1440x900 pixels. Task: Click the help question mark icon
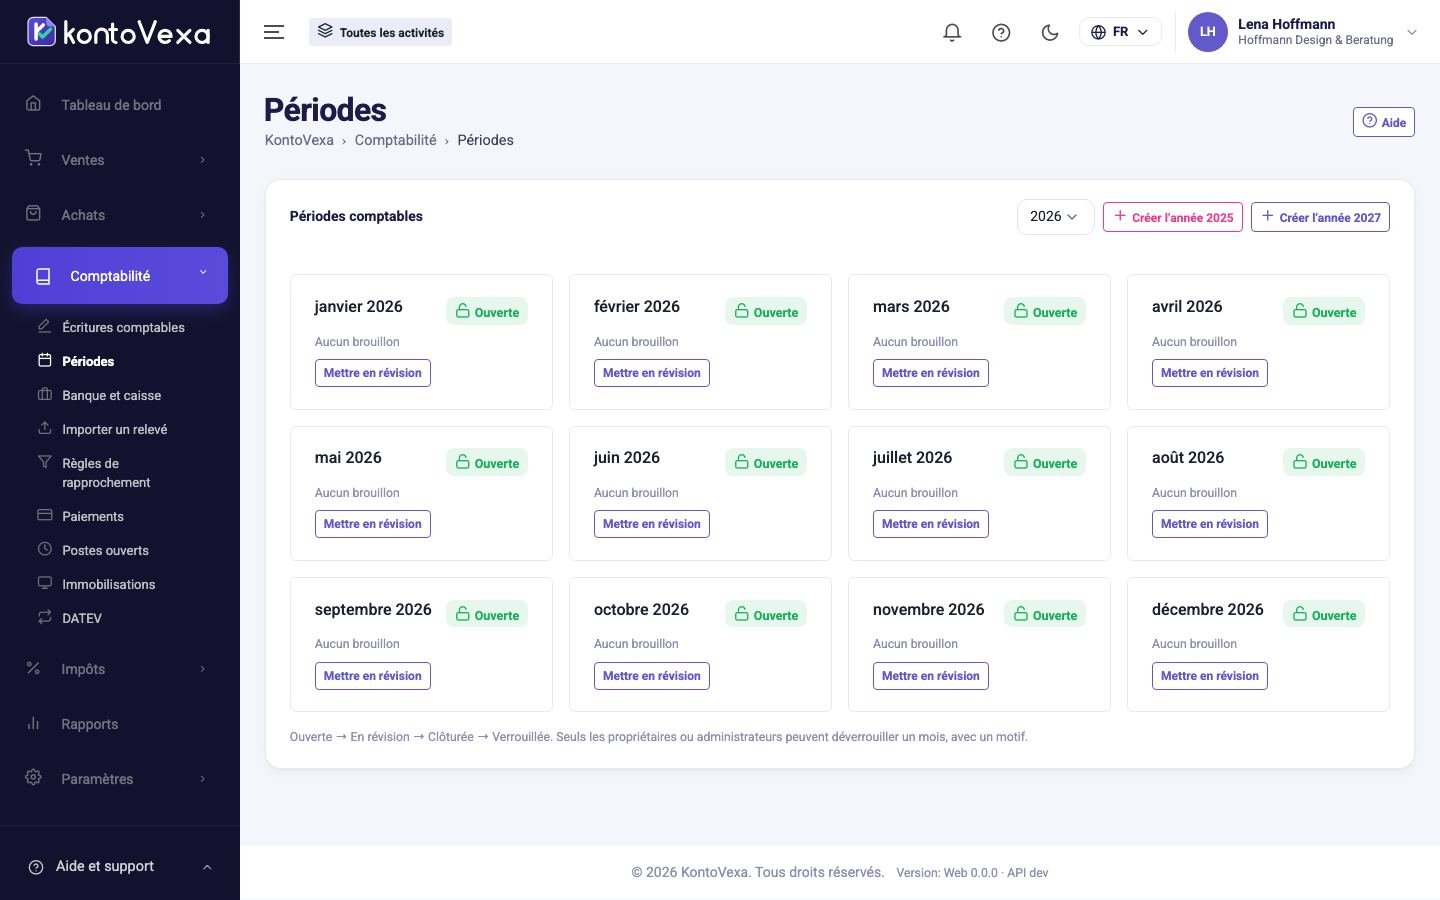coord(1001,32)
